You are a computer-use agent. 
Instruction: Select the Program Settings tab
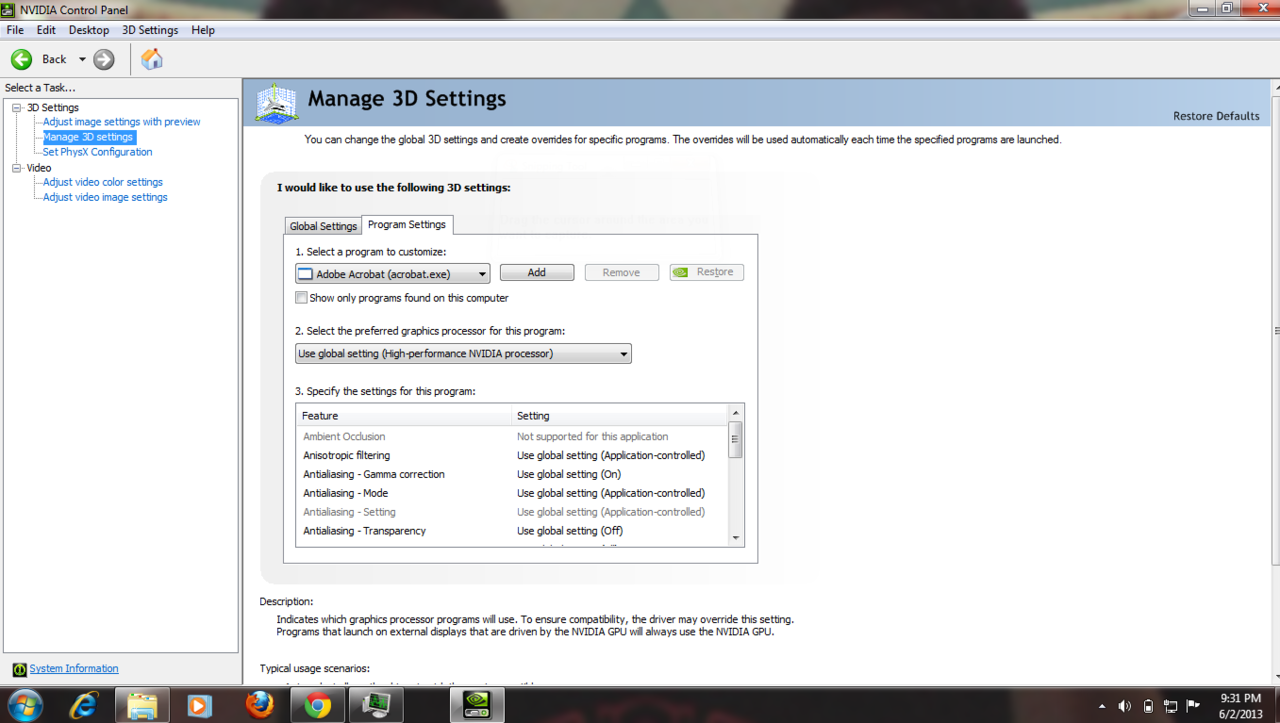tap(407, 224)
